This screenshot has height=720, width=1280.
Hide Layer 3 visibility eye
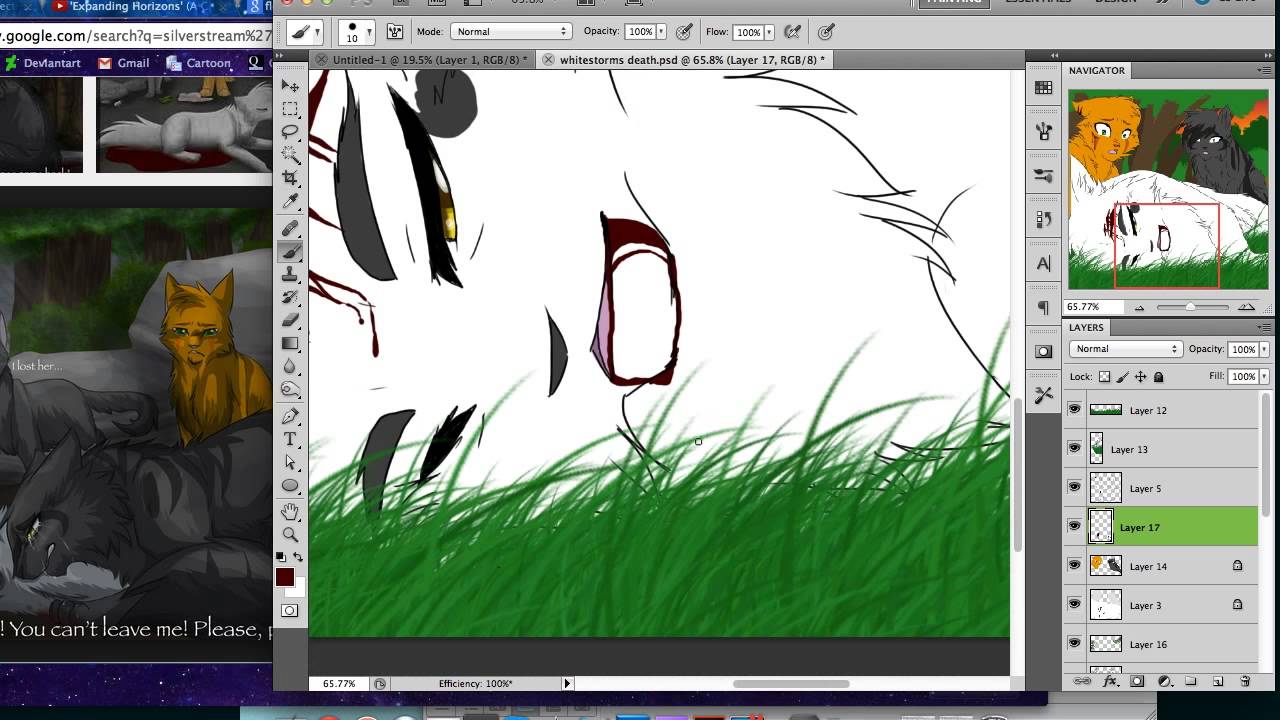click(x=1074, y=605)
